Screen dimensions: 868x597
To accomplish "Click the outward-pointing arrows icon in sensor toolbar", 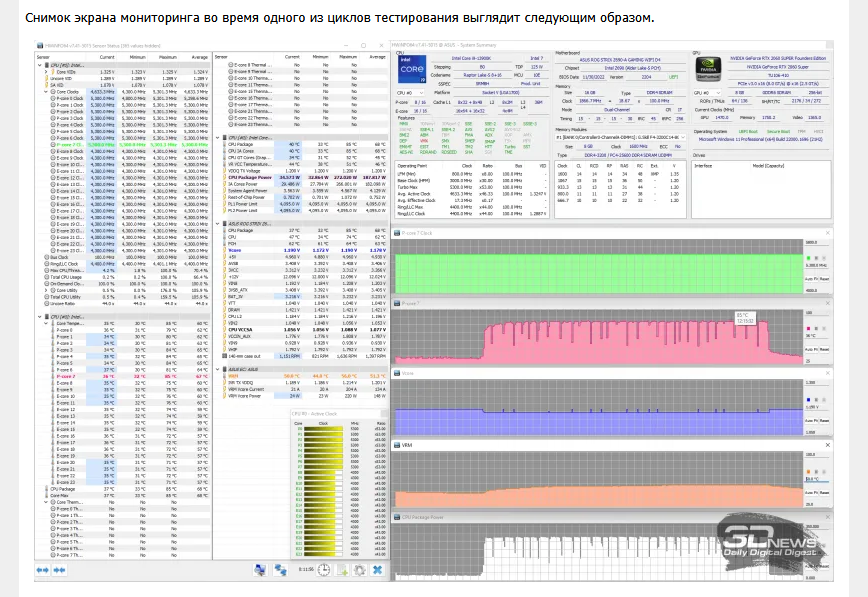I will [43, 569].
